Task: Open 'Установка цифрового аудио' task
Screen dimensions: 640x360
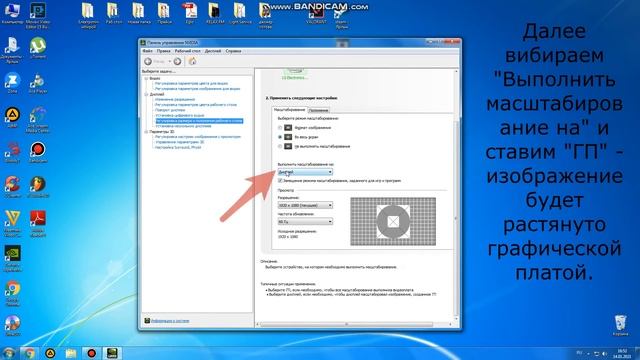Action: click(x=180, y=115)
